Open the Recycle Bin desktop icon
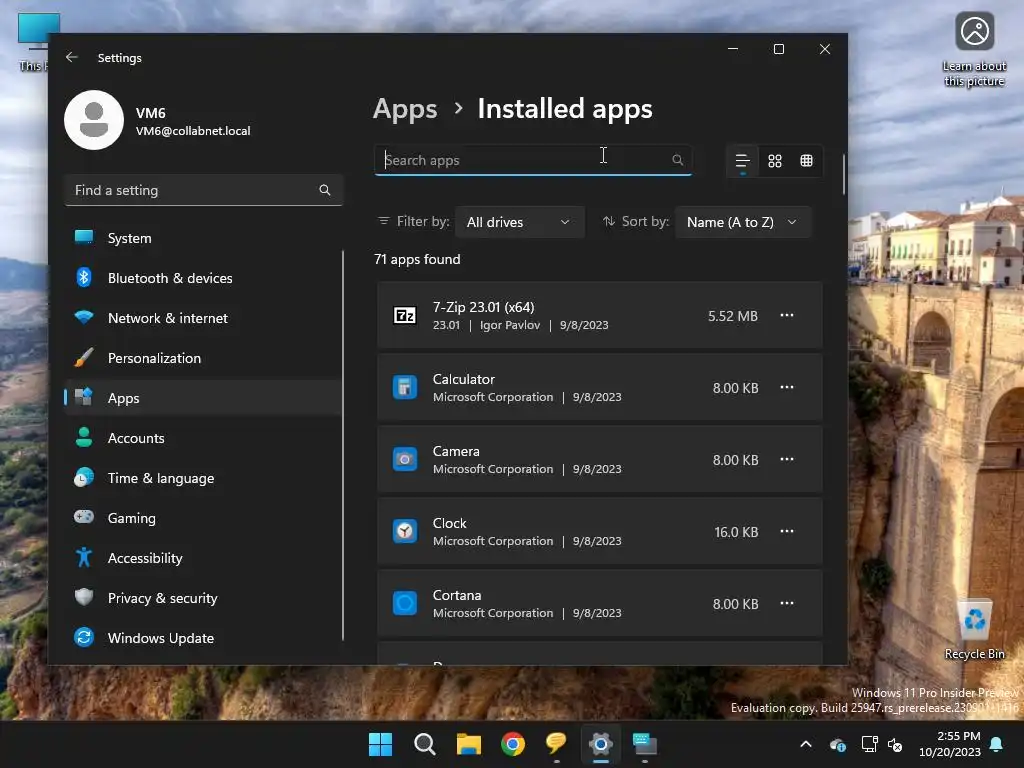This screenshot has height=768, width=1024. (x=975, y=630)
